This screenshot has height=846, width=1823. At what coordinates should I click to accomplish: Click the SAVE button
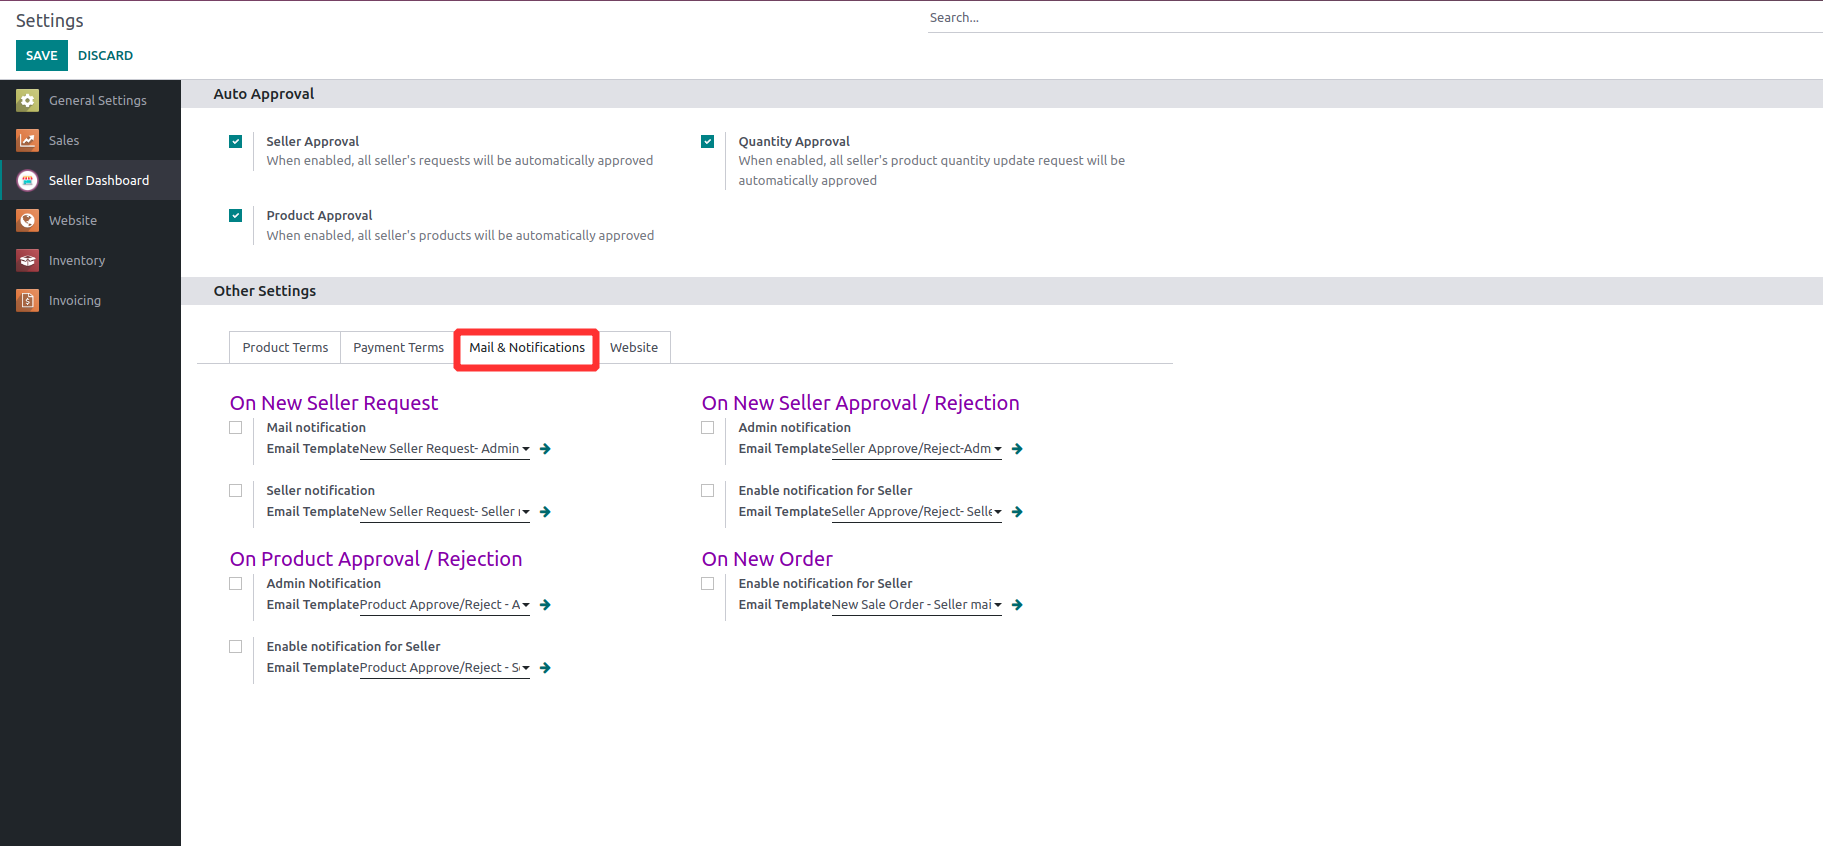(42, 56)
